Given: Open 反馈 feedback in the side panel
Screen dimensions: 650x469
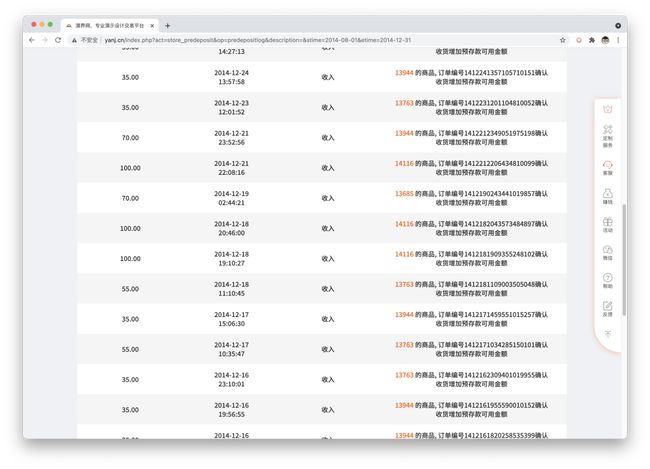Looking at the screenshot, I should 607,309.
